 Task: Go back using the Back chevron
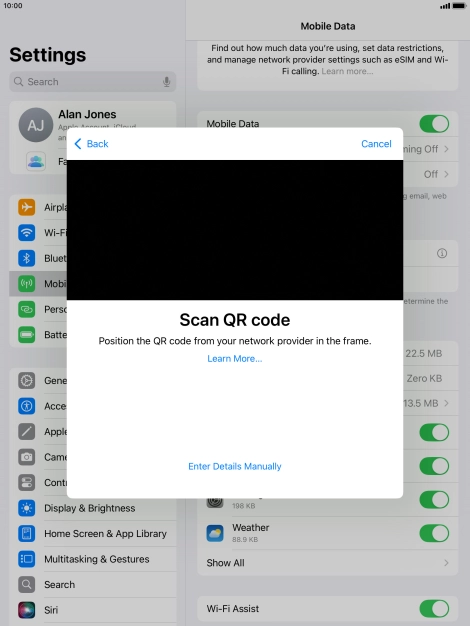tap(91, 144)
